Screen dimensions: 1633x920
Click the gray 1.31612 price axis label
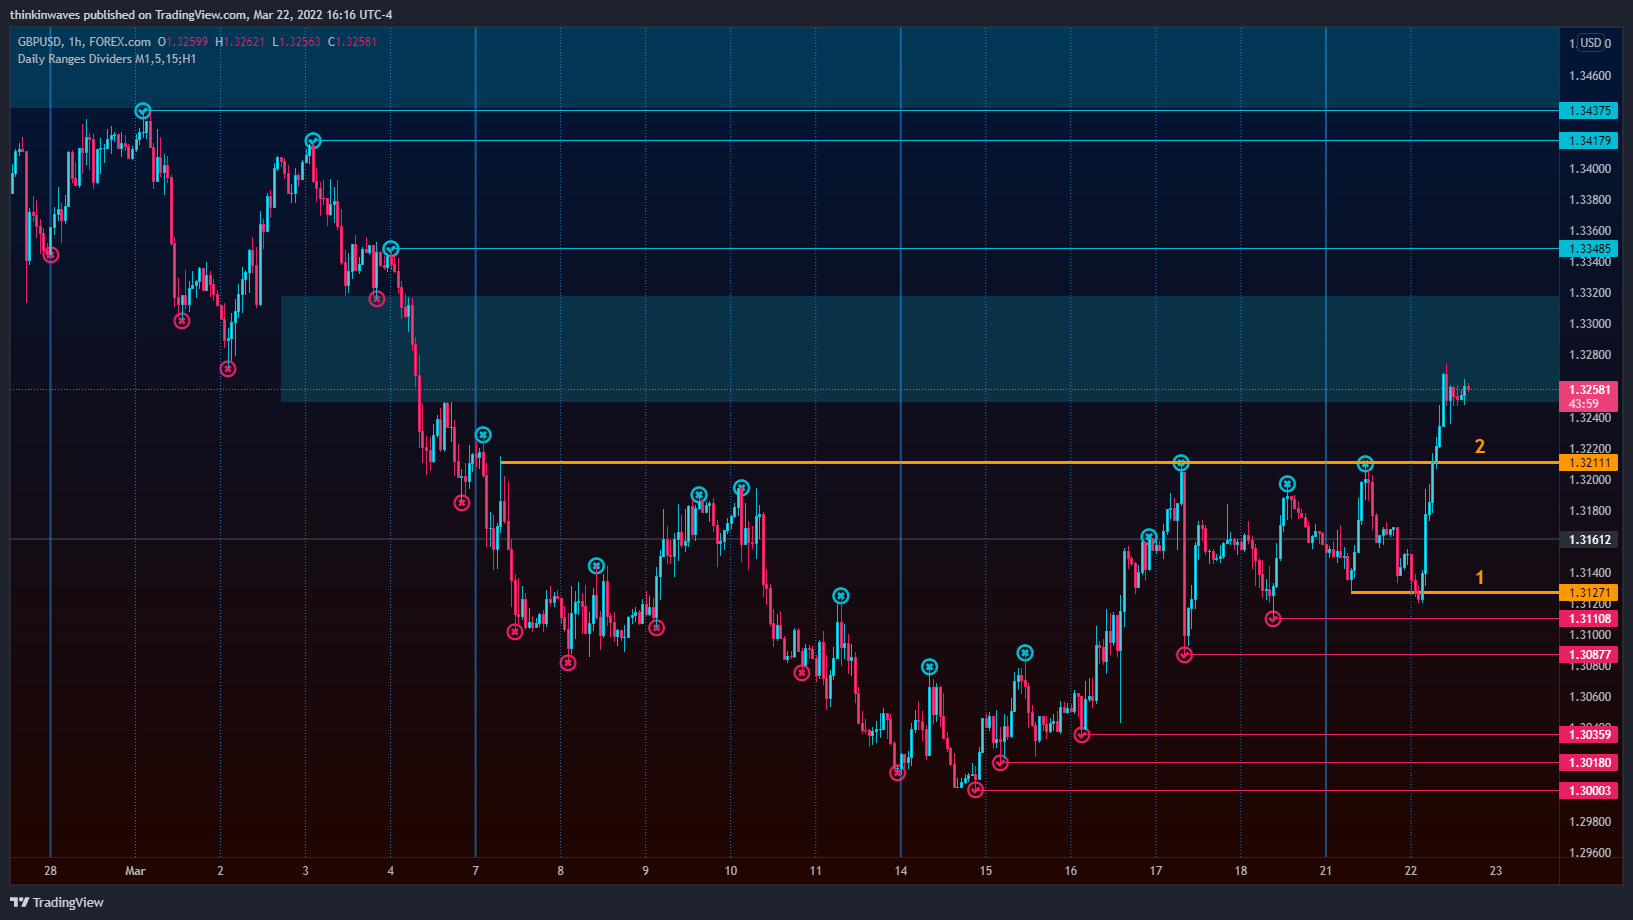tap(1588, 540)
